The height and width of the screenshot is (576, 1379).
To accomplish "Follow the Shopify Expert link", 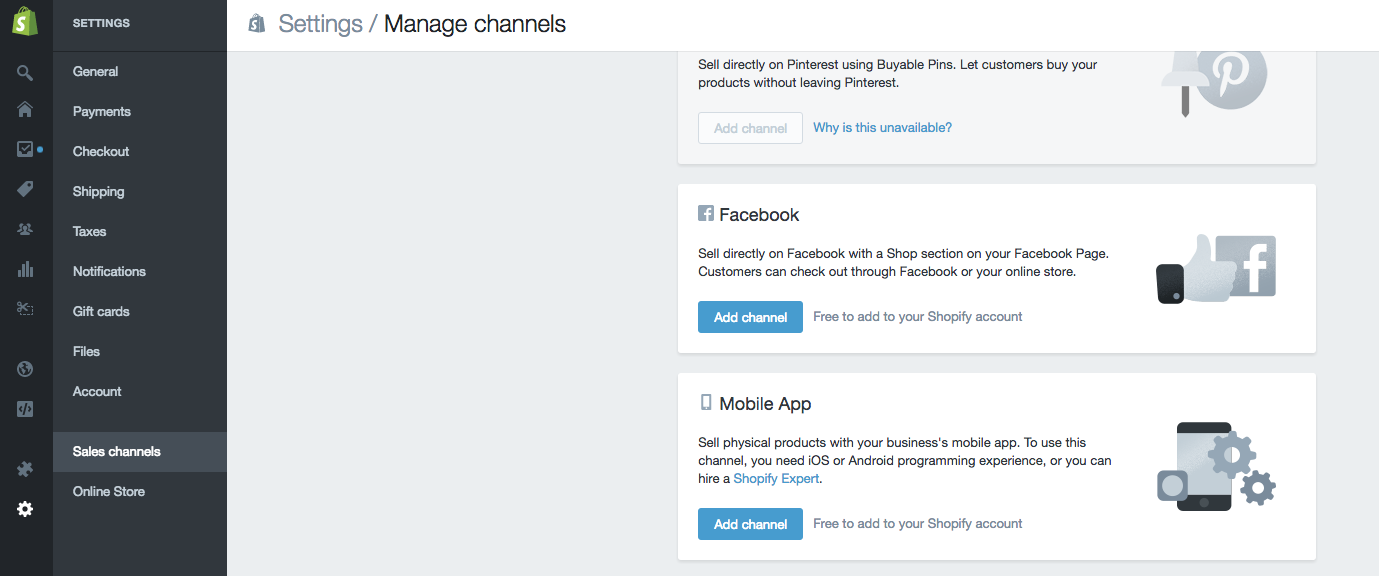I will tap(777, 479).
